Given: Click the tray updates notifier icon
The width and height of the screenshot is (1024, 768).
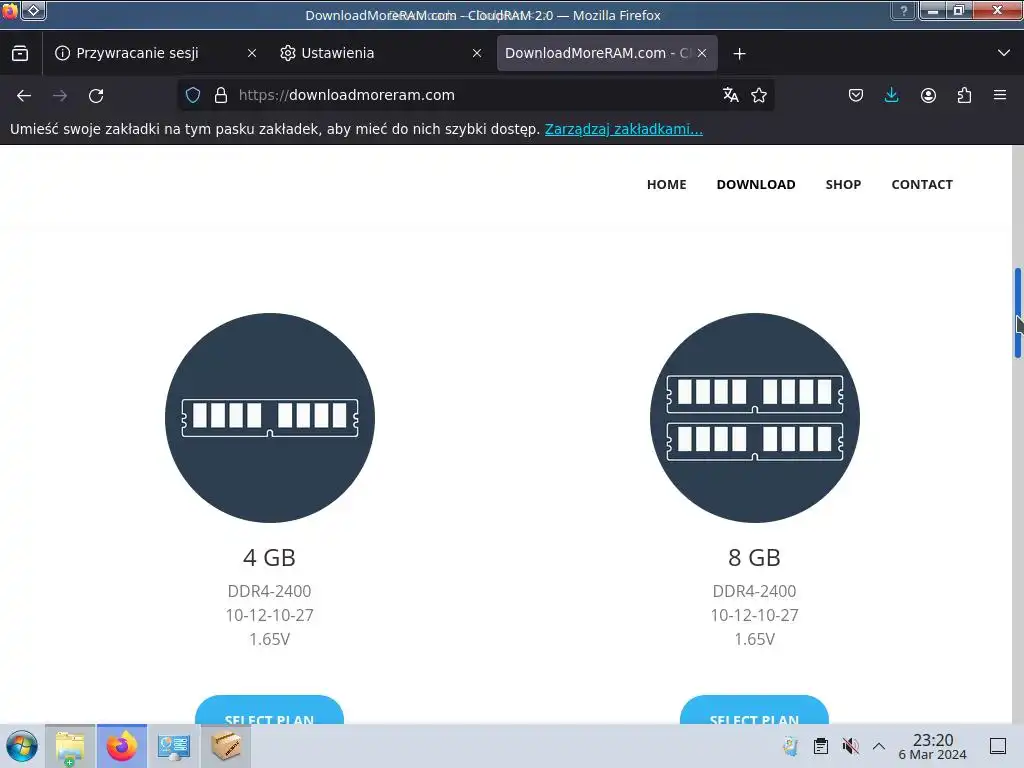Looking at the screenshot, I should point(791,746).
